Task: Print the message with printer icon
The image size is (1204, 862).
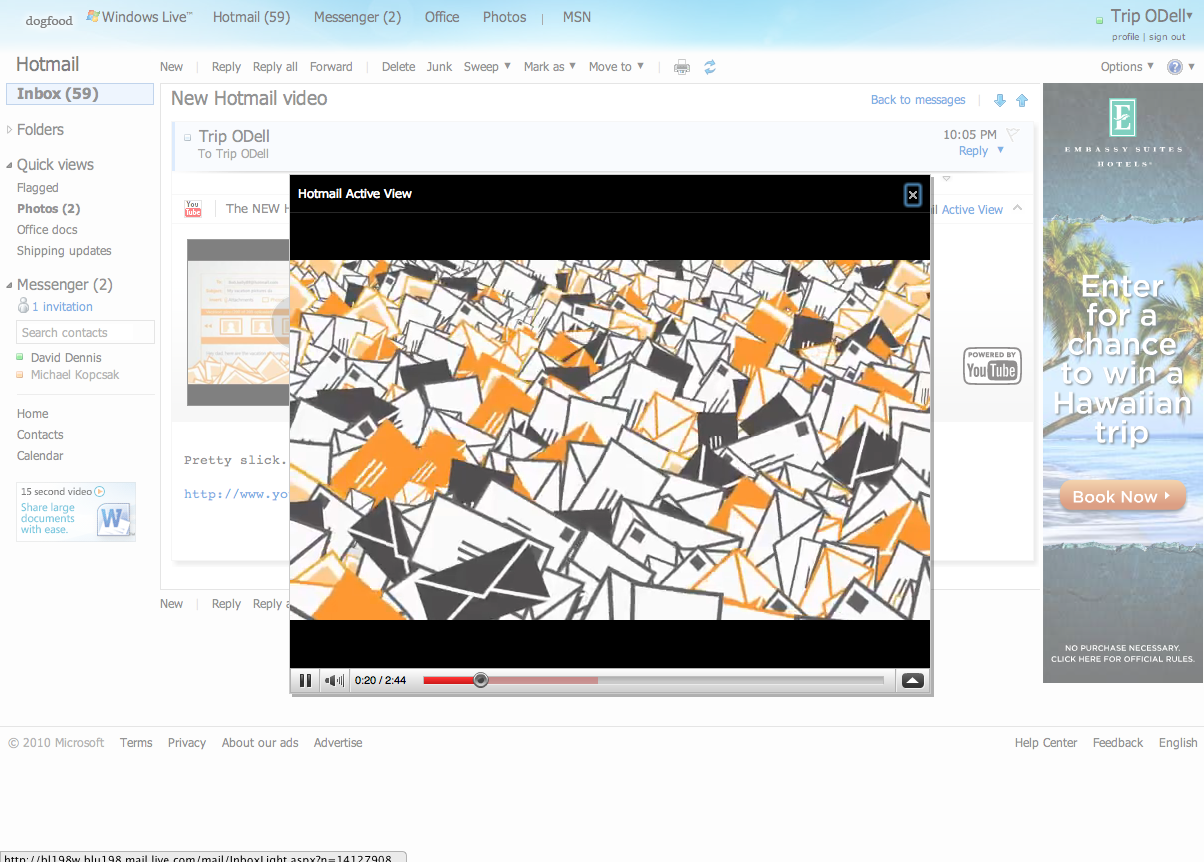Action: [682, 67]
